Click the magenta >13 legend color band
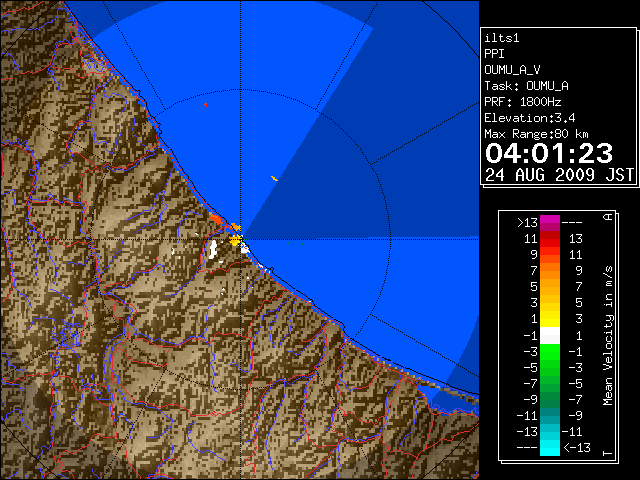The width and height of the screenshot is (640, 480). [x=550, y=223]
